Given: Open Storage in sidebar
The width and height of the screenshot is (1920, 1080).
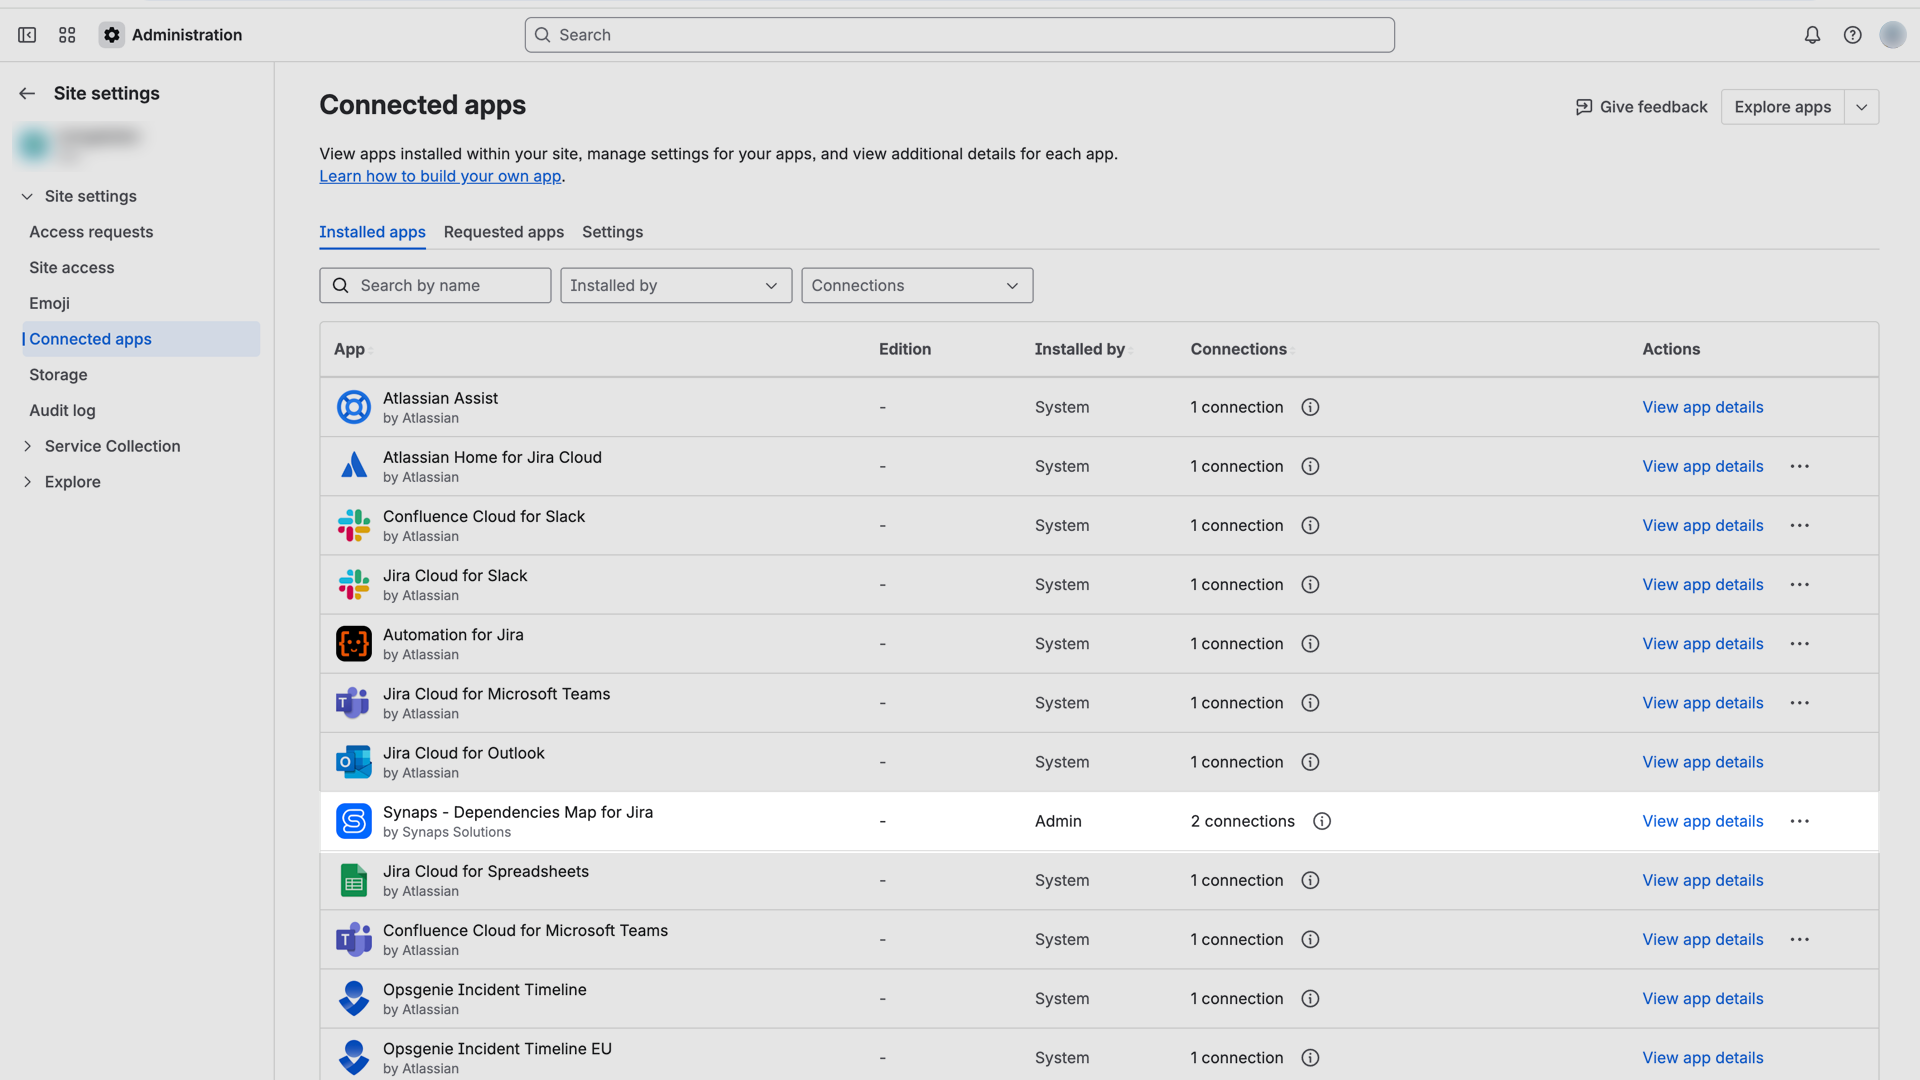Looking at the screenshot, I should [x=58, y=375].
